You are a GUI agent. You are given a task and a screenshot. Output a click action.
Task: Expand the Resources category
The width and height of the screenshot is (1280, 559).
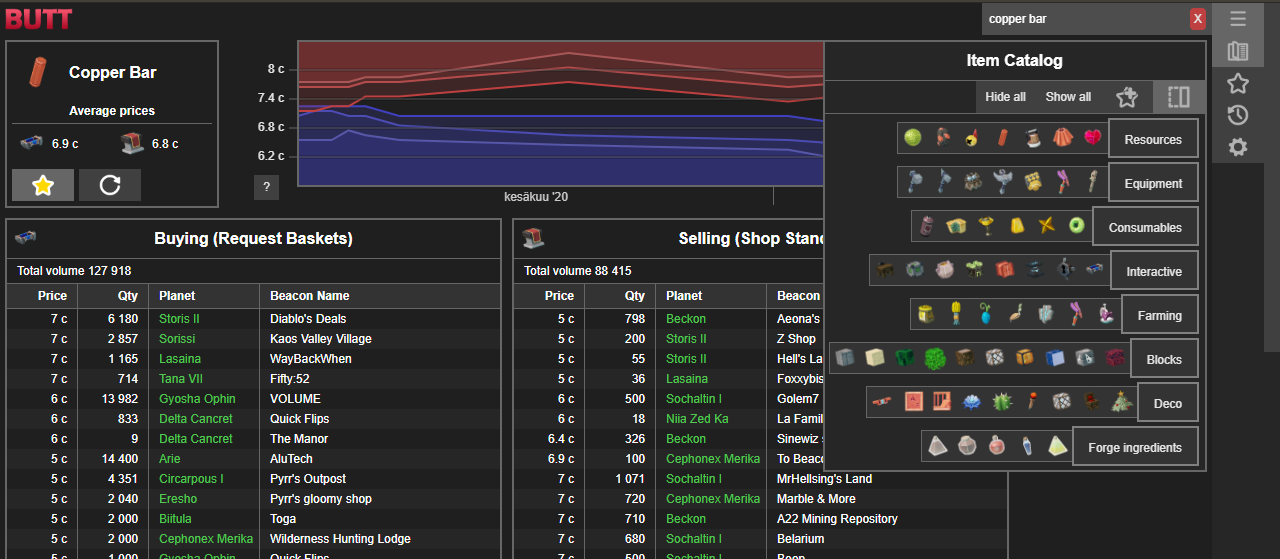point(1153,140)
